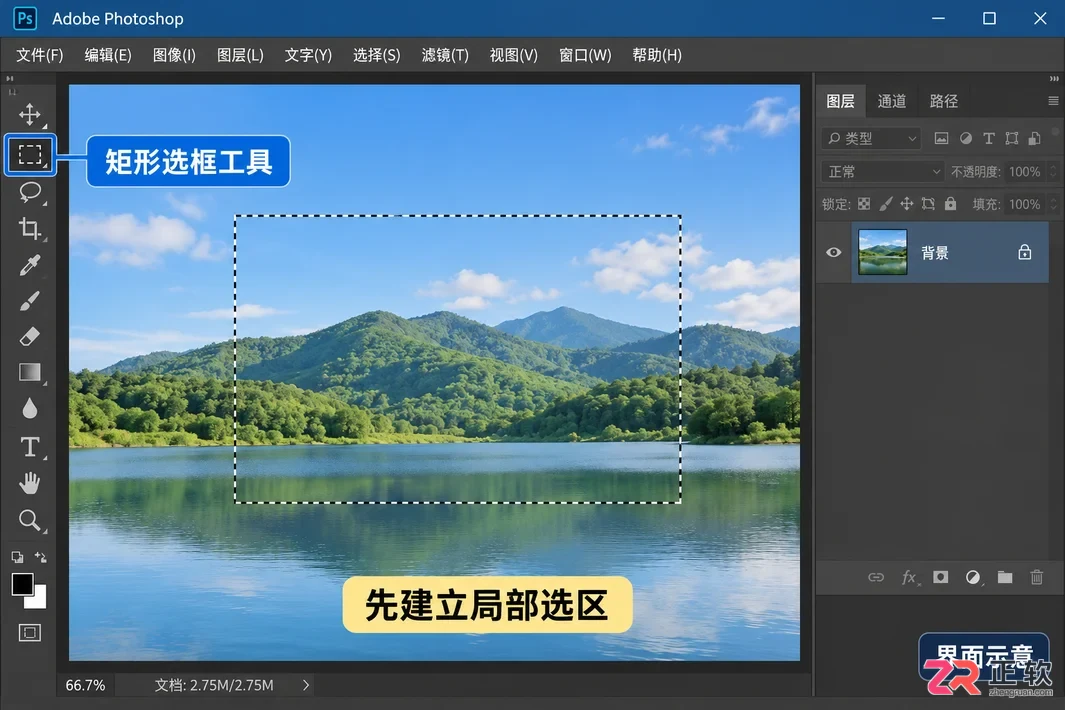This screenshot has width=1065, height=710.
Task: Open the 正常 blend mode dropdown
Action: point(882,172)
